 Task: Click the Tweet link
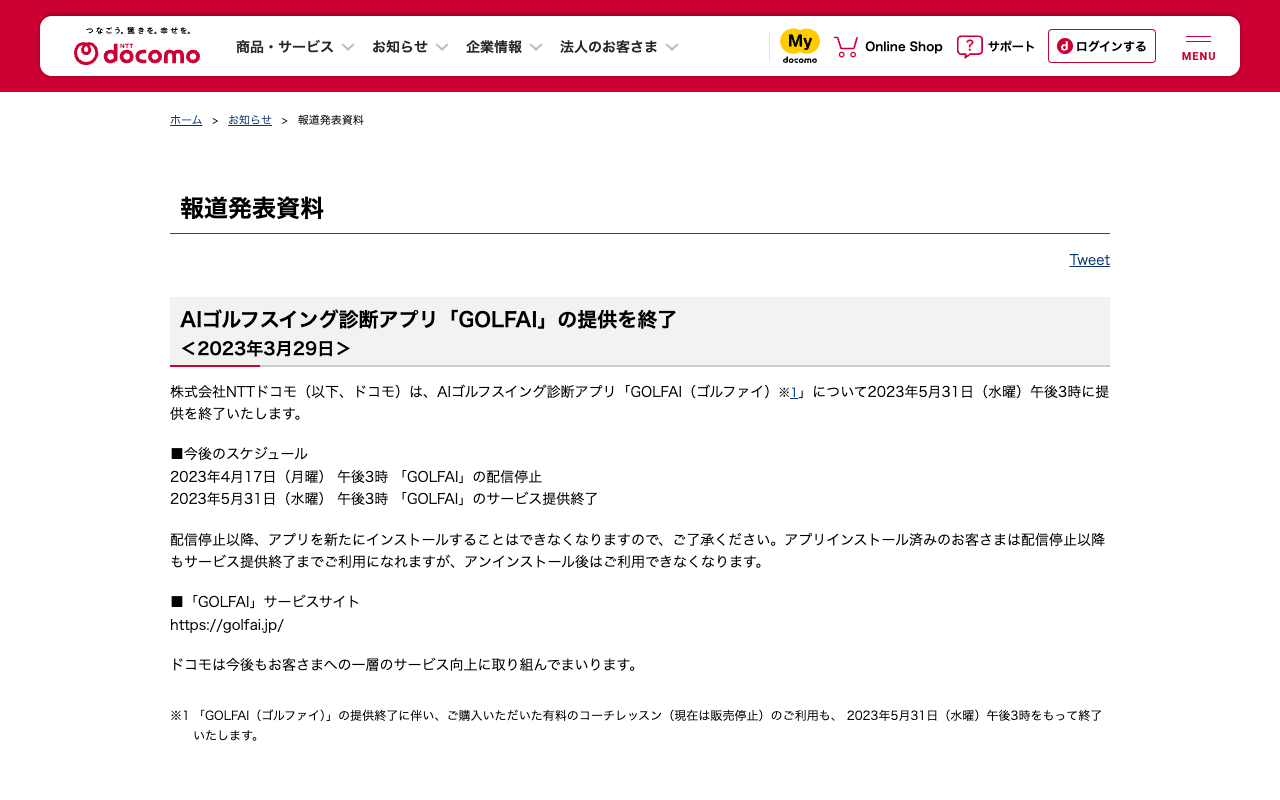pos(1089,260)
